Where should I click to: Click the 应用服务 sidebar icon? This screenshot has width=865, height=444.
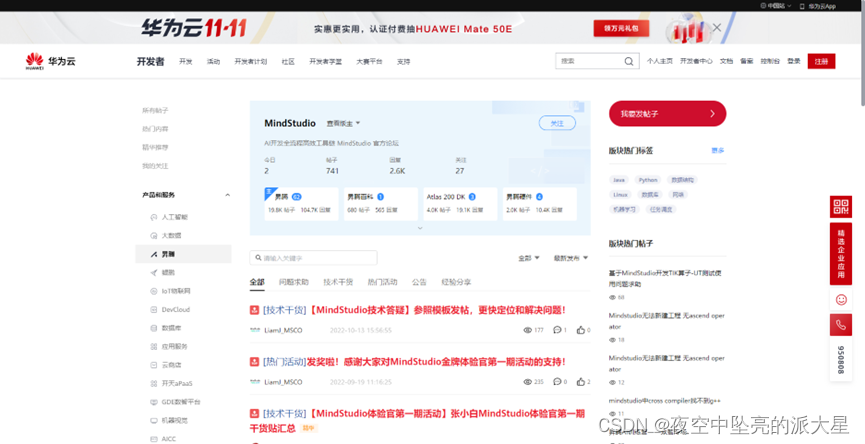pyautogui.click(x=154, y=346)
